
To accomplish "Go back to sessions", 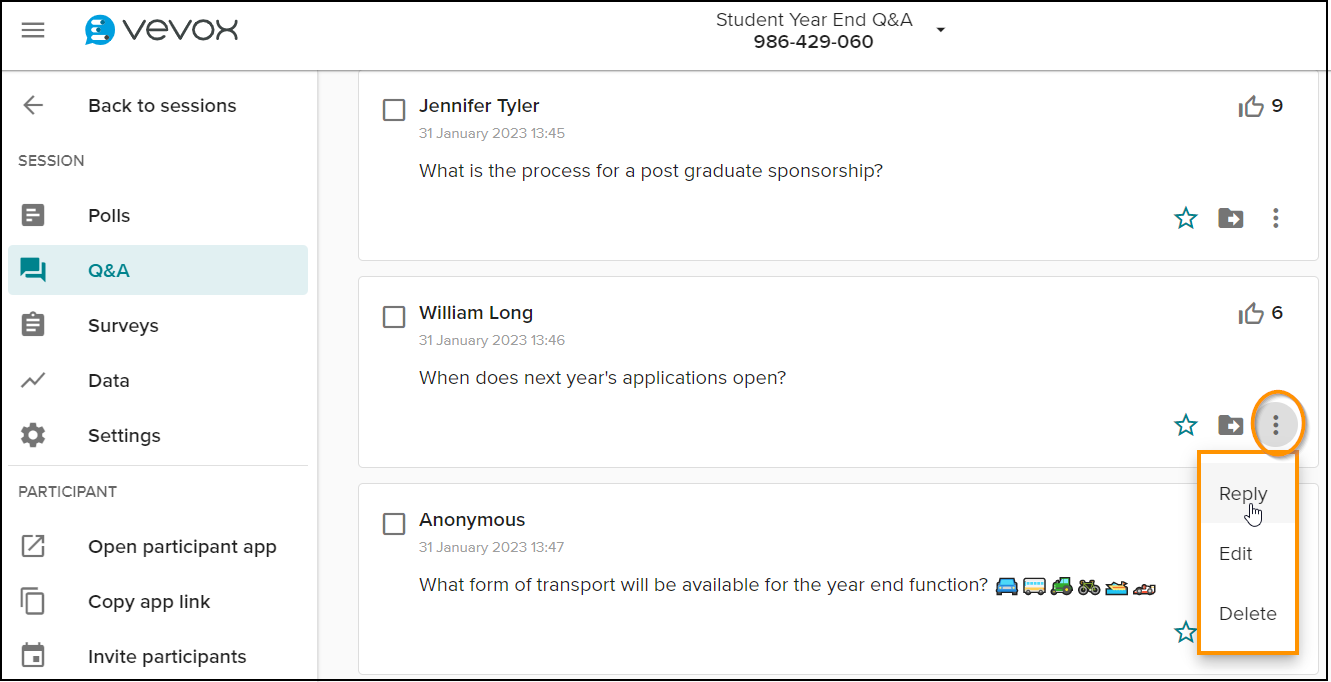I will (x=162, y=106).
